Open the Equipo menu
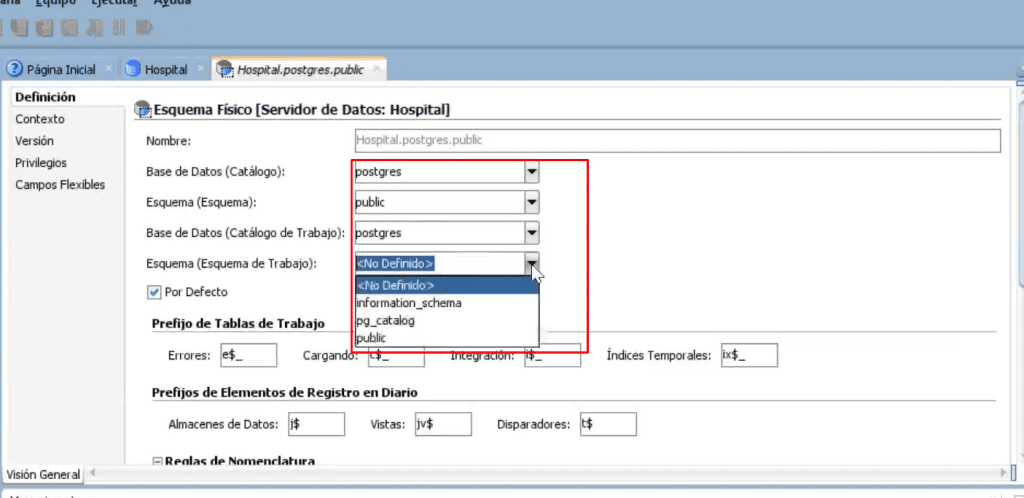 point(55,2)
